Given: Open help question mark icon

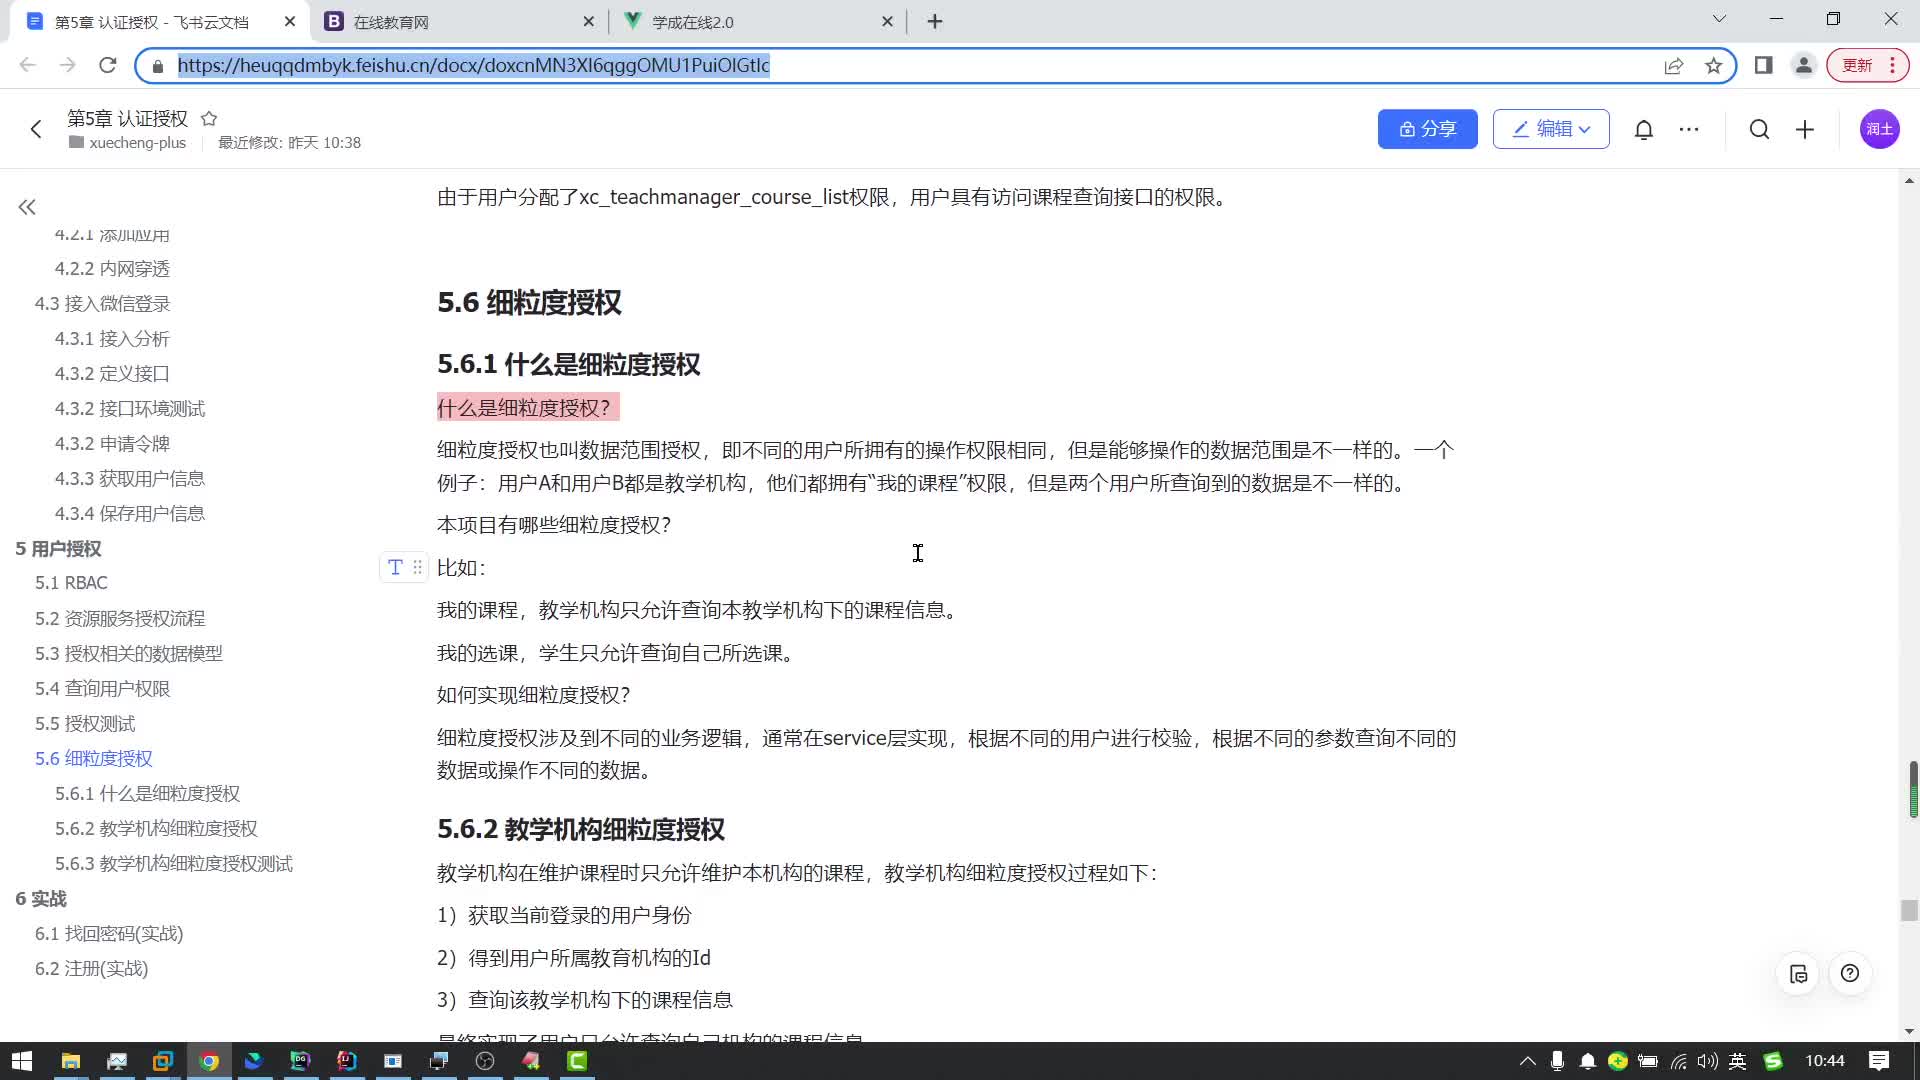Looking at the screenshot, I should (1850, 974).
